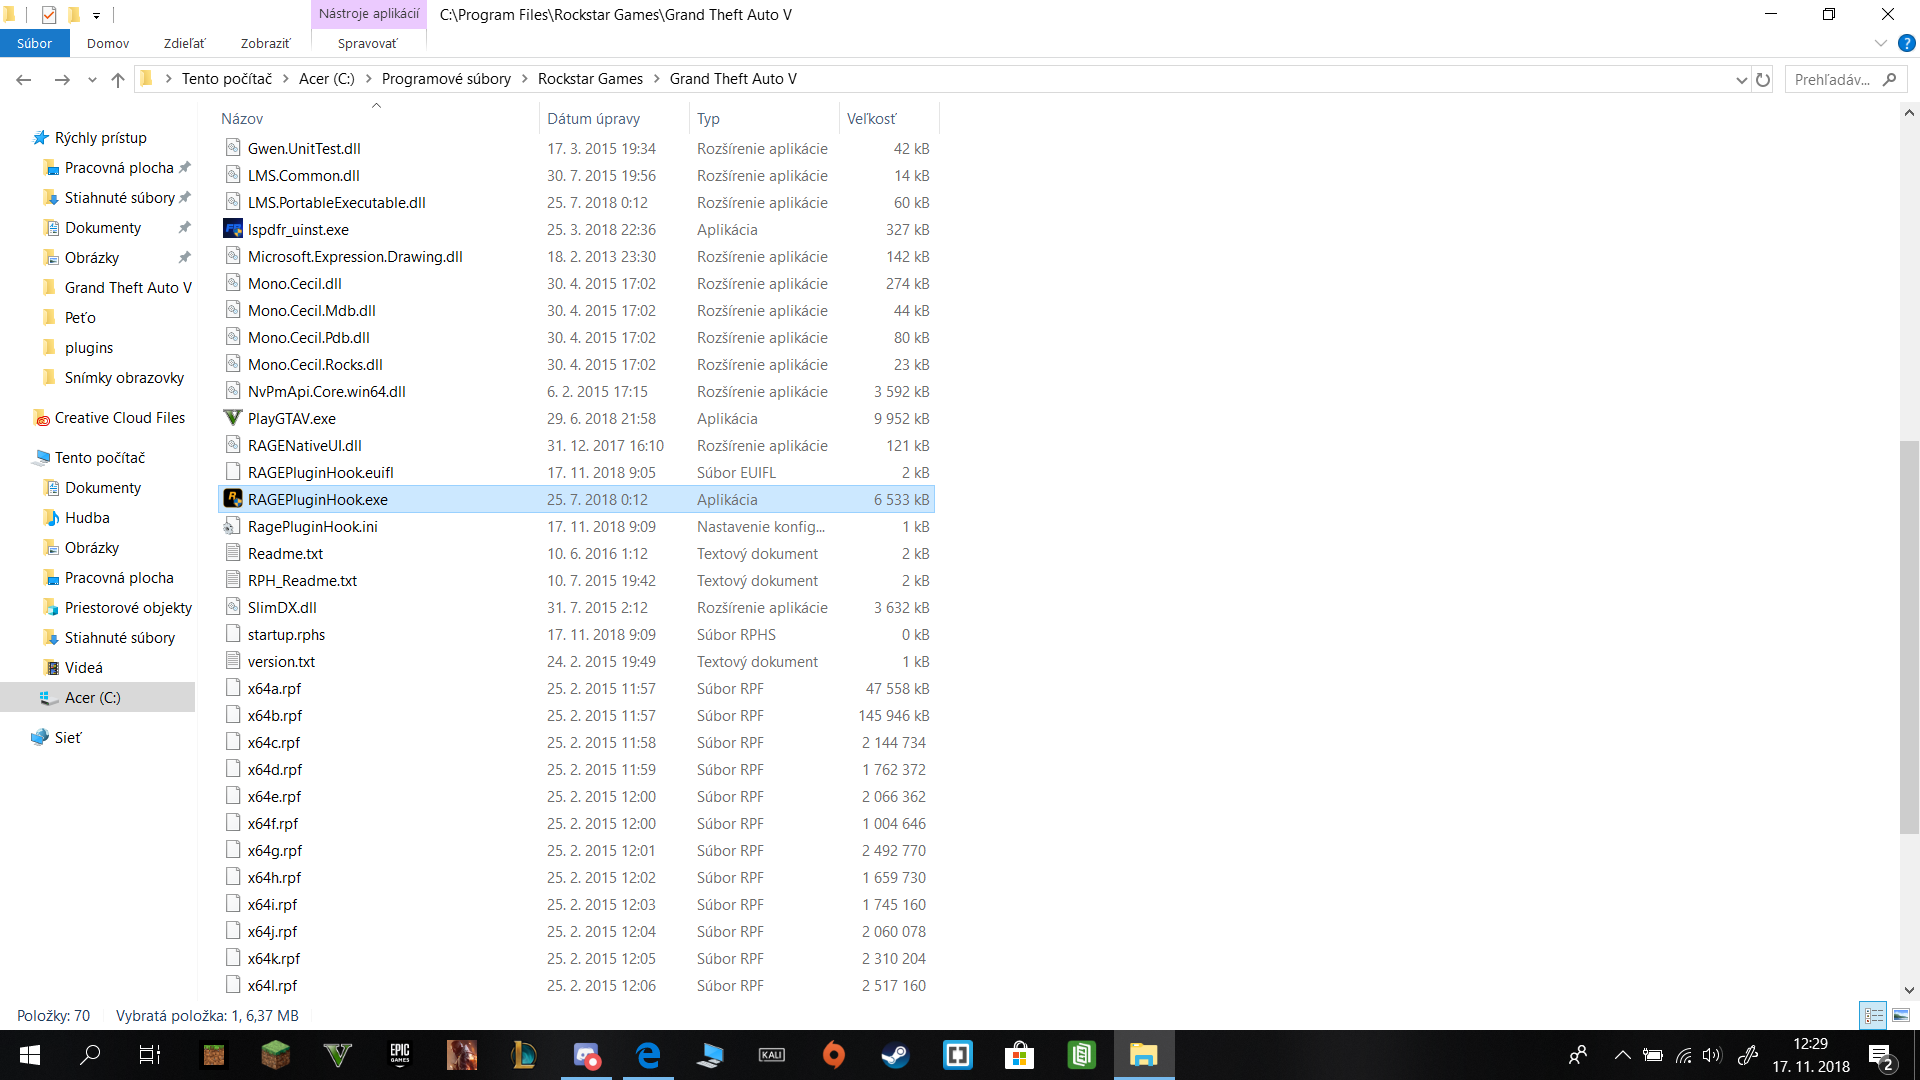Open the Súbor menu
The image size is (1920, 1080).
[x=34, y=43]
